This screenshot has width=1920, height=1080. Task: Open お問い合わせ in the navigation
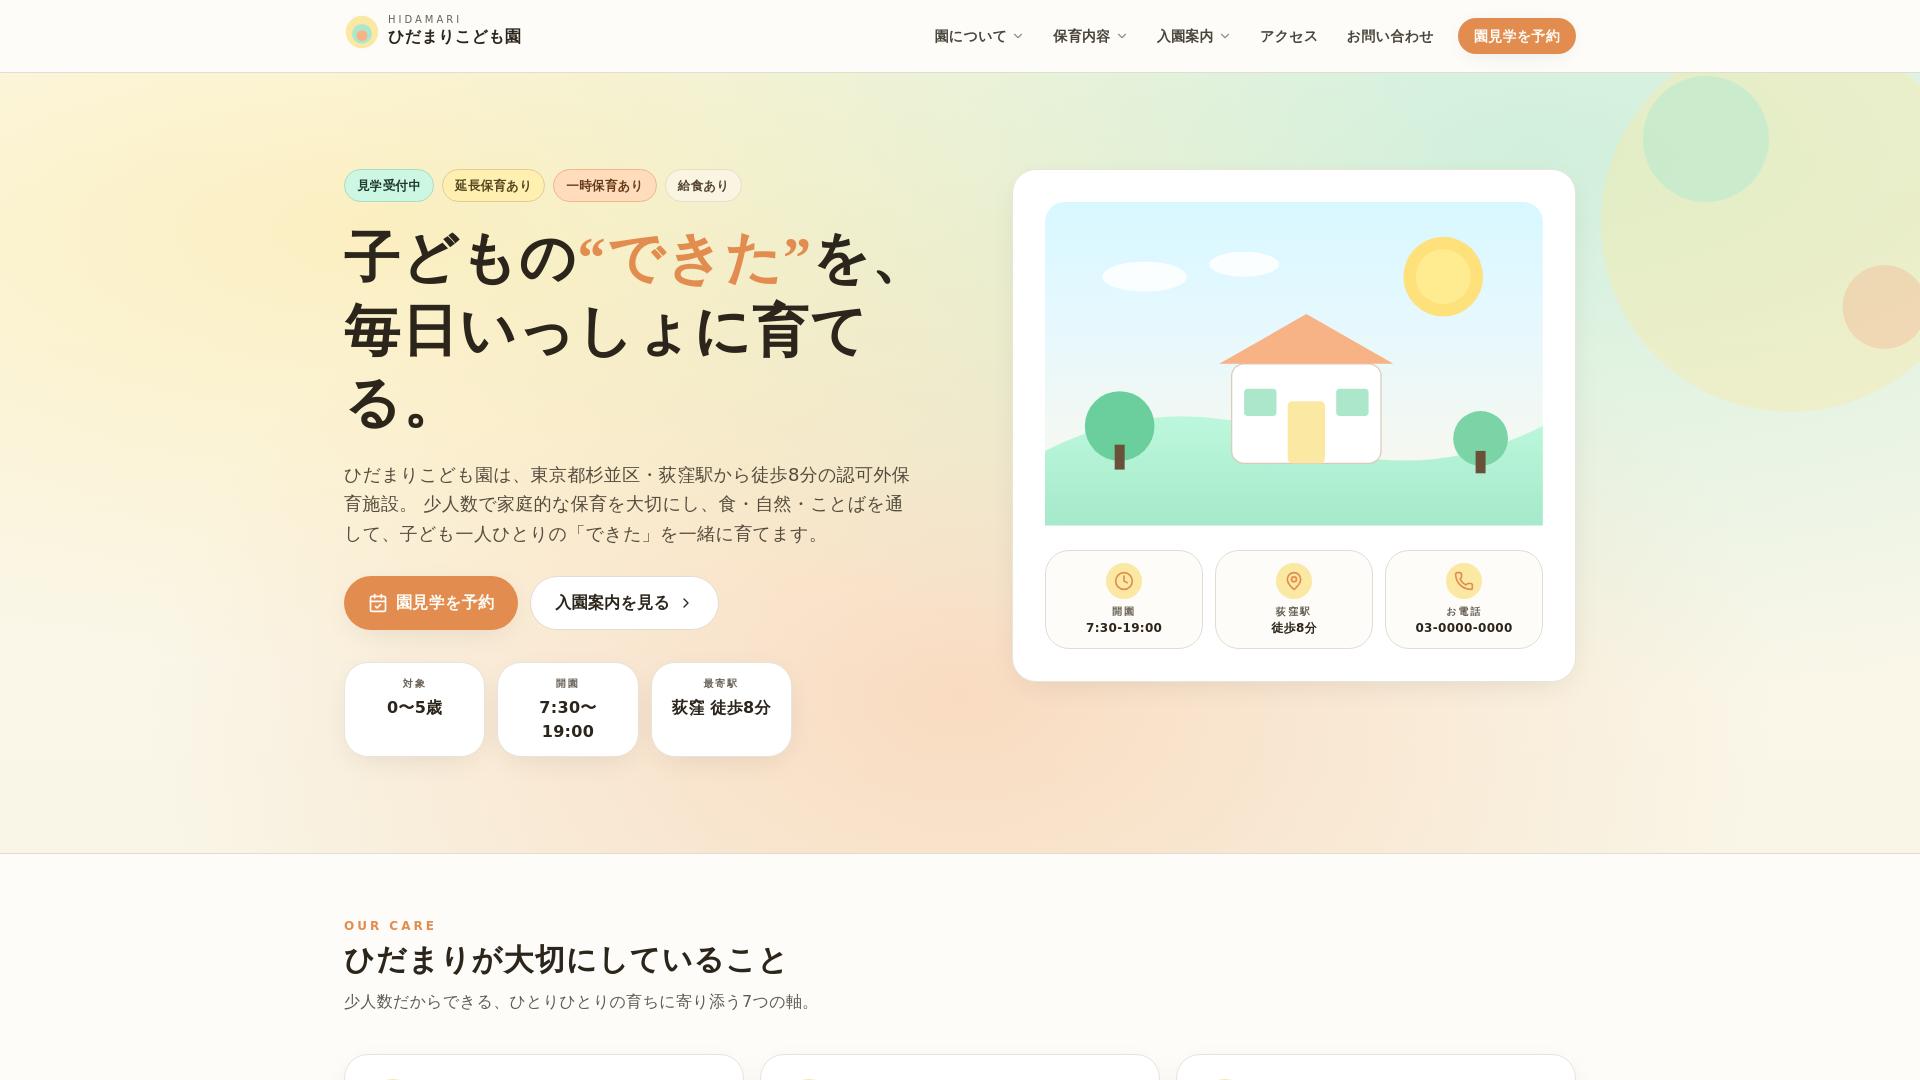coord(1390,36)
